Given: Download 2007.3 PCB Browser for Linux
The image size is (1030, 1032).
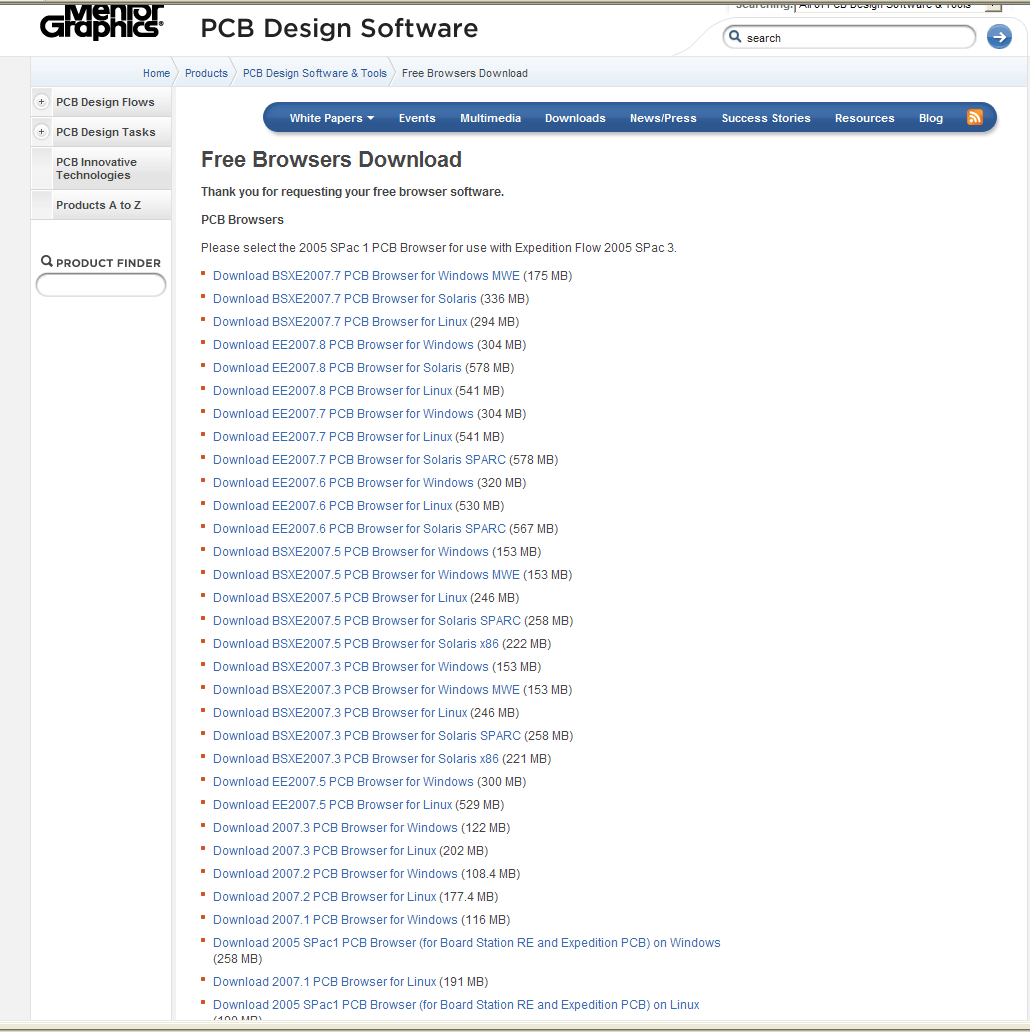Looking at the screenshot, I should [324, 852].
